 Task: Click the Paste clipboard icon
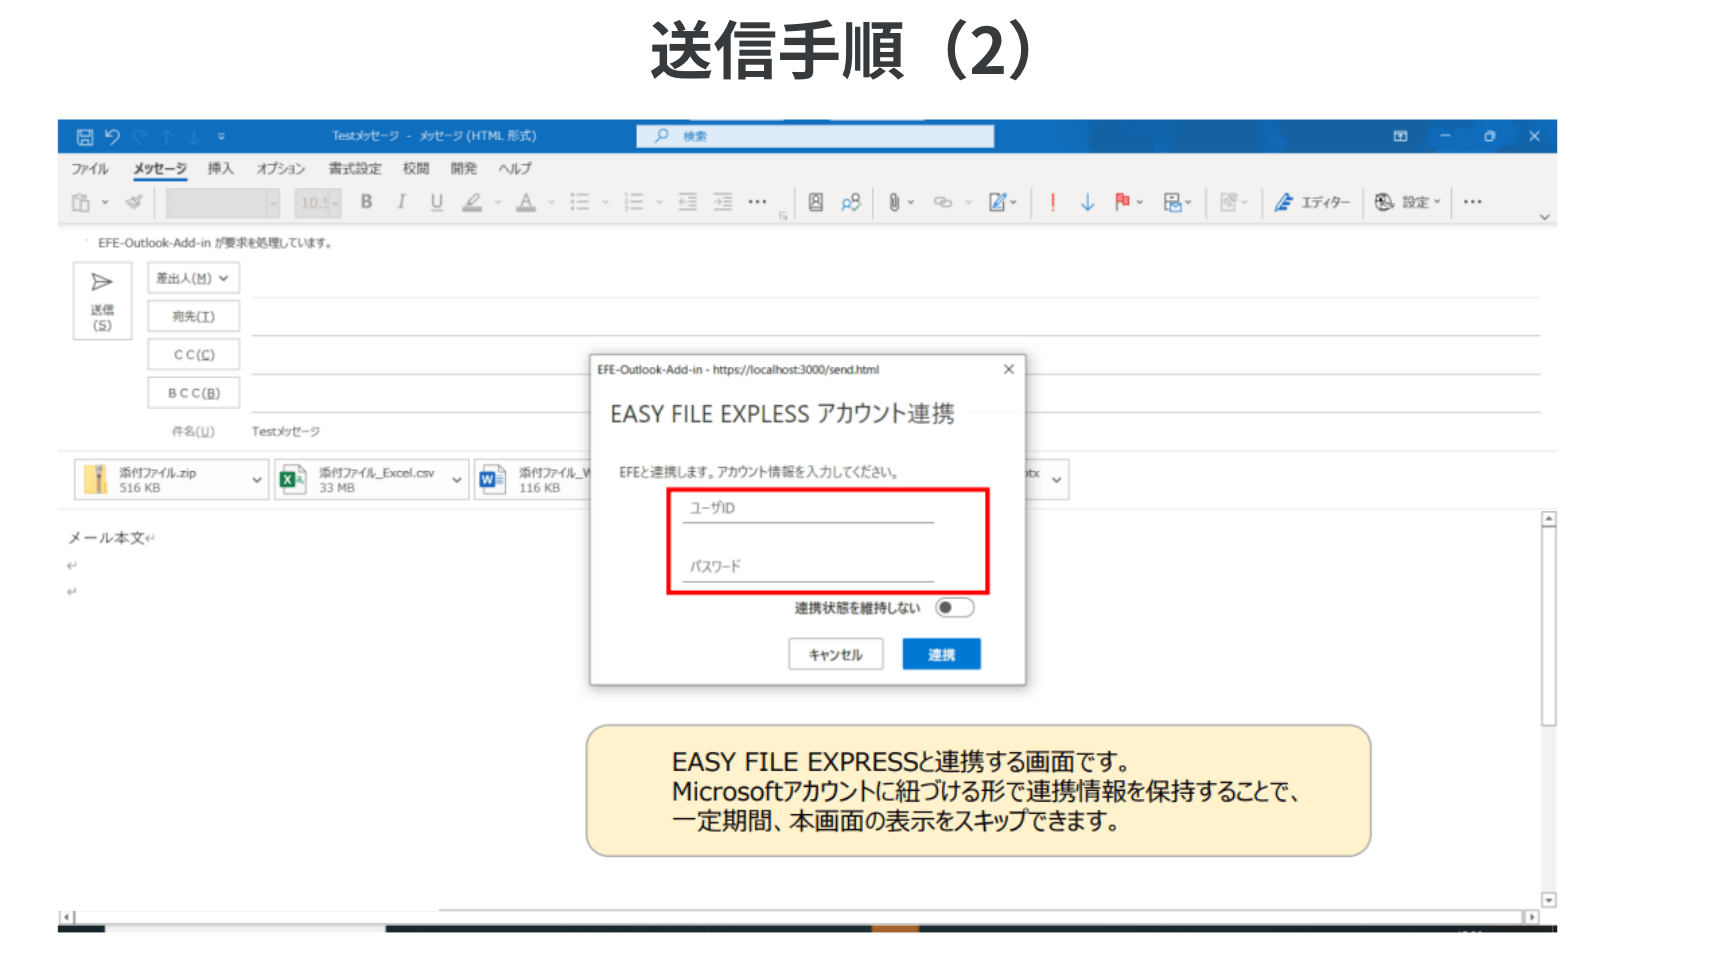(x=81, y=203)
